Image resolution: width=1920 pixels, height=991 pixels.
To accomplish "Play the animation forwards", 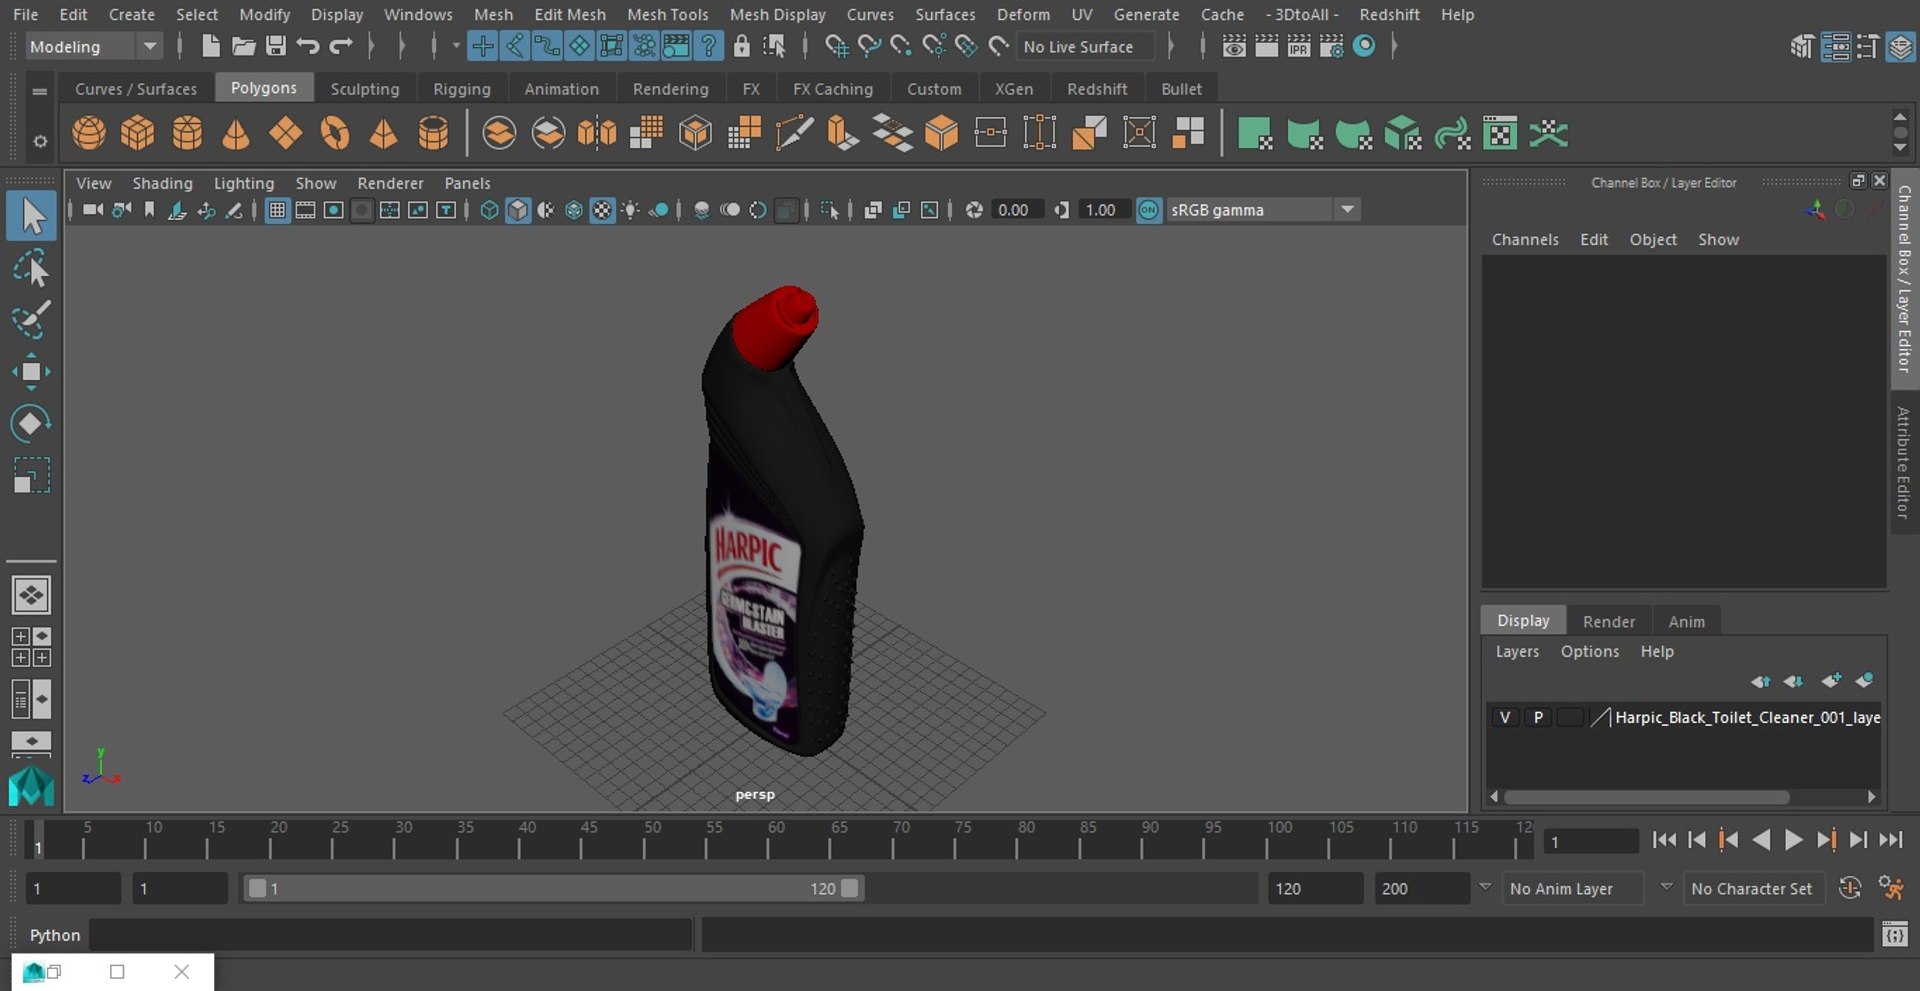I will [1793, 840].
